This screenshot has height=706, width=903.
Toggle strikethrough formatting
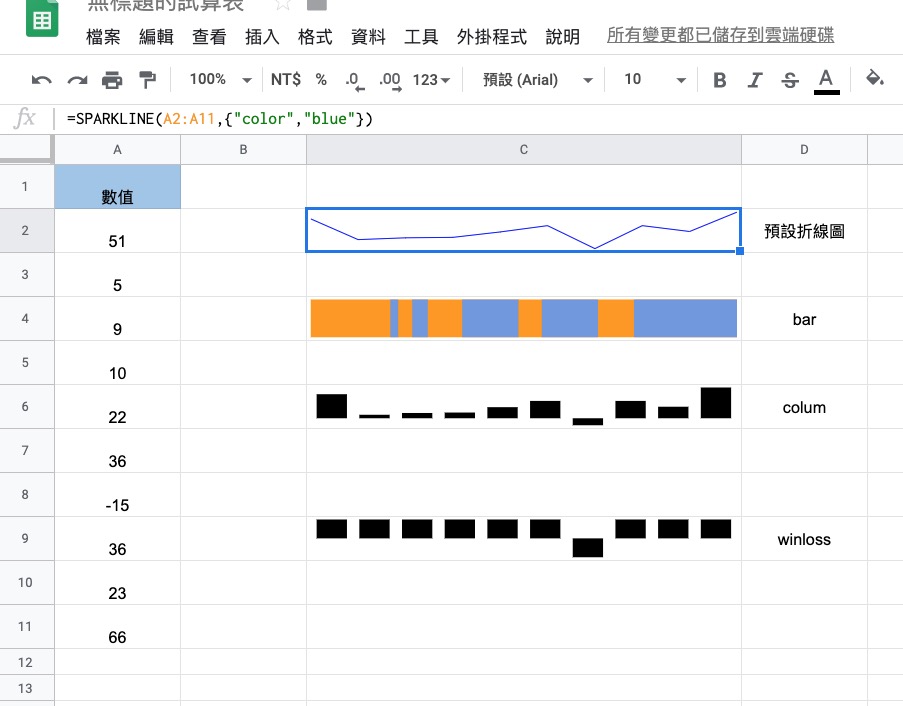(x=790, y=80)
